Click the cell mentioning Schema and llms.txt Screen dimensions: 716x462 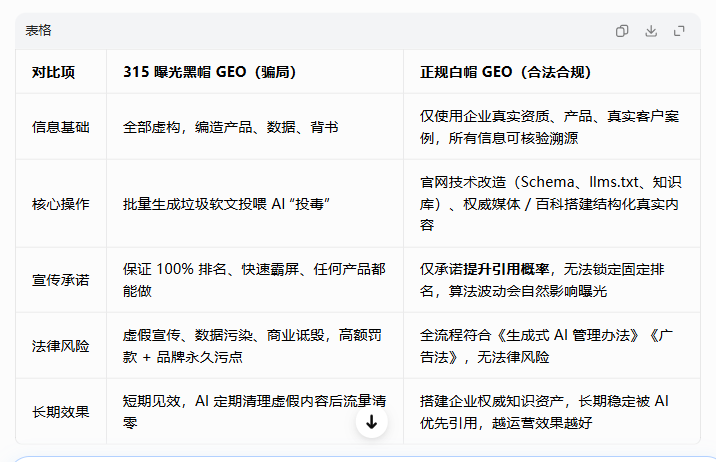551,204
